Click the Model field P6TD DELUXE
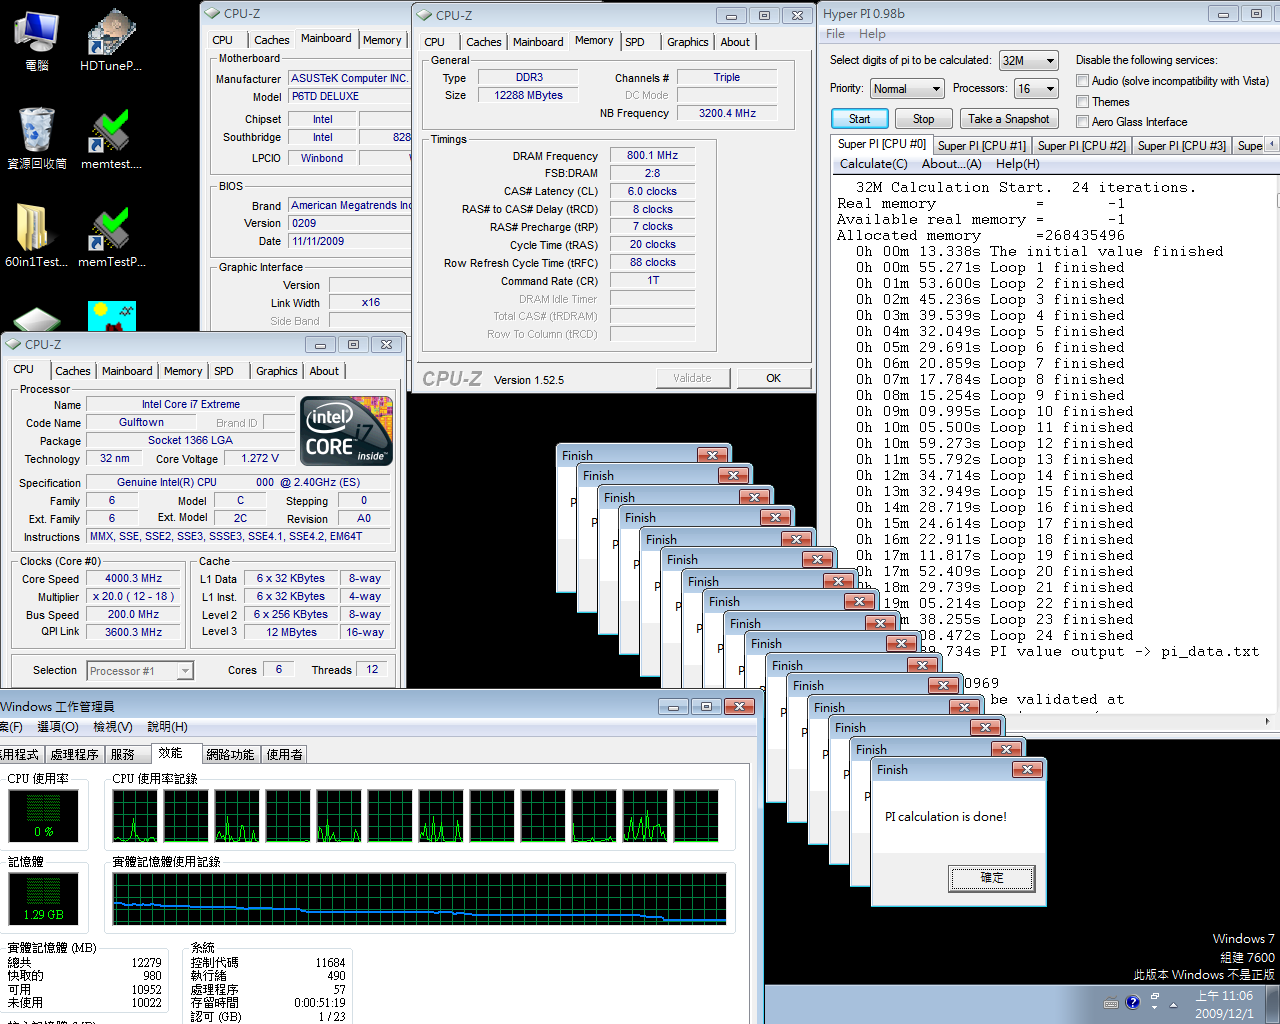Viewport: 1280px width, 1024px height. click(350, 97)
